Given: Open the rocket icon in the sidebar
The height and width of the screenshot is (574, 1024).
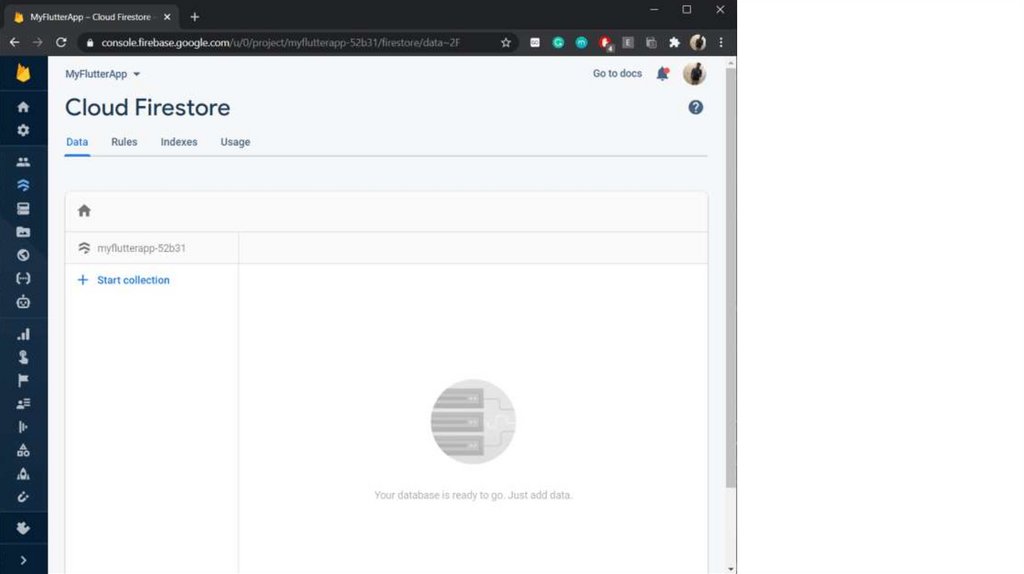Looking at the screenshot, I should point(24,474).
